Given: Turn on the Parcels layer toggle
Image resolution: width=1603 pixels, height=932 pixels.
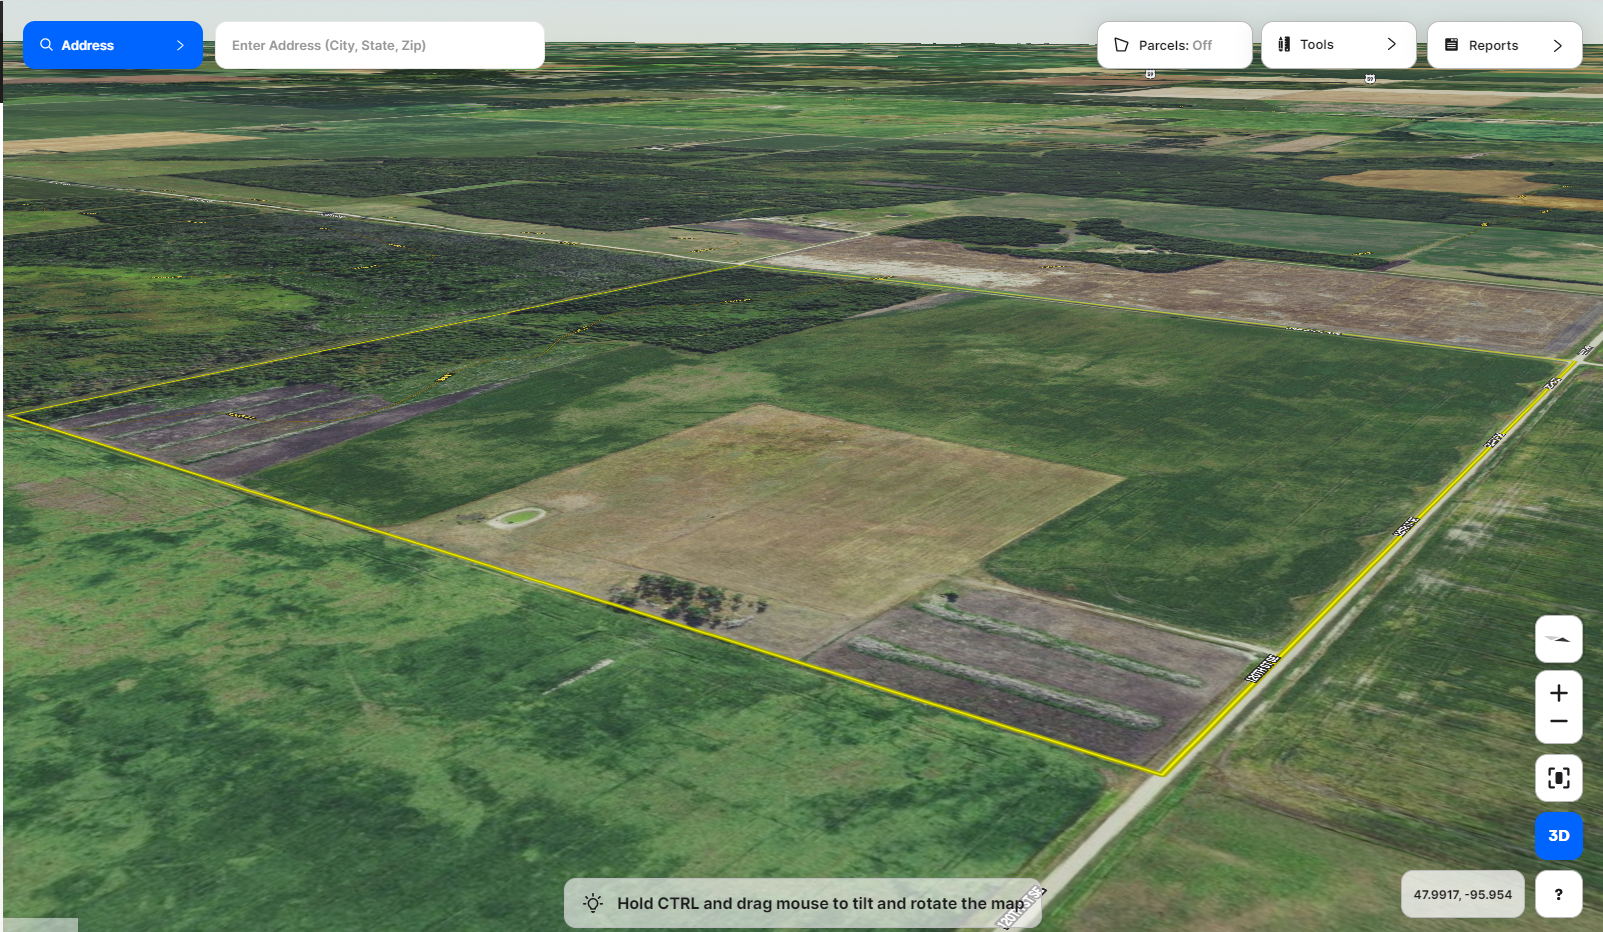Looking at the screenshot, I should 1175,45.
